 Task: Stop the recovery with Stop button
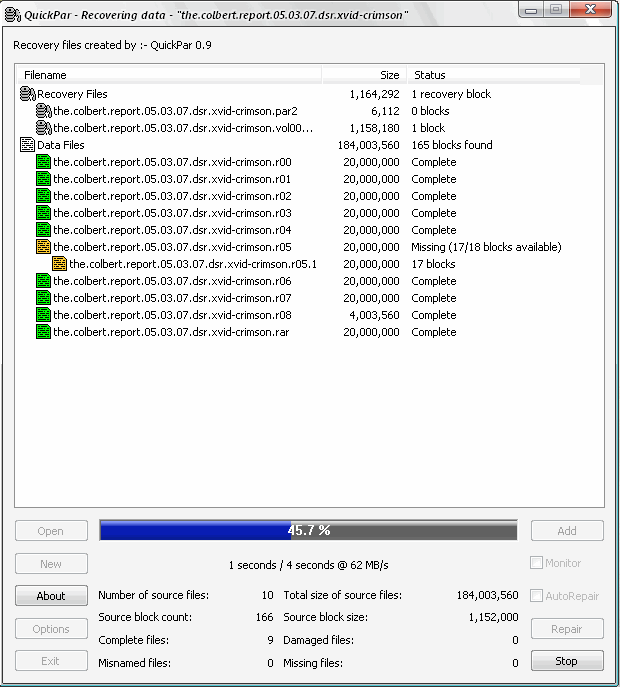point(567,661)
